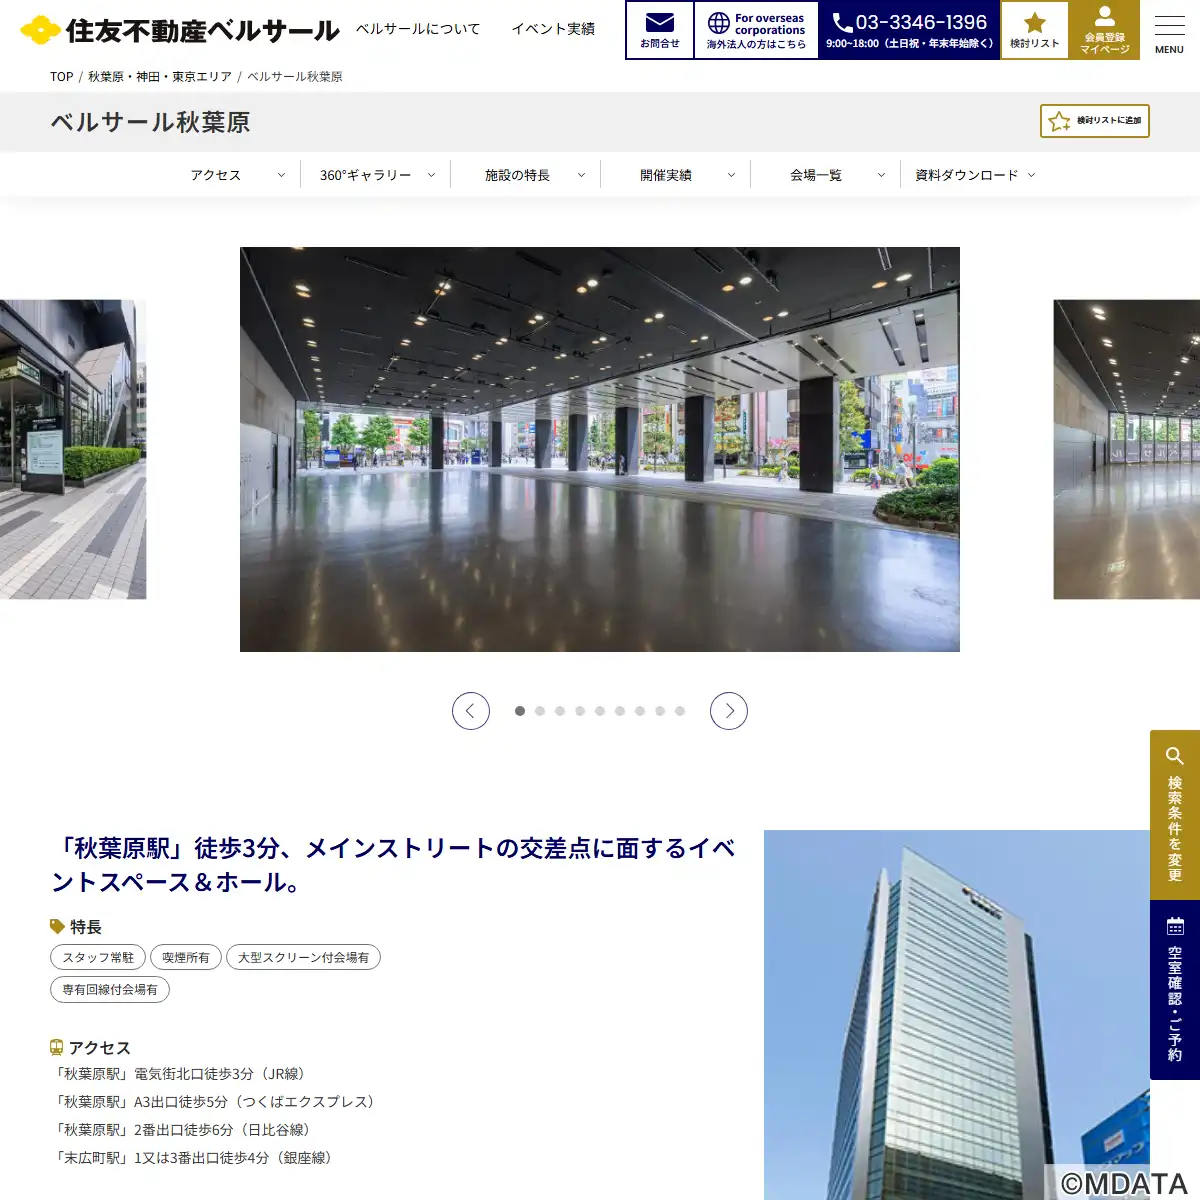Viewport: 1200px width, 1200px height.
Task: Open the 検索条件を変更 side tab
Action: click(1175, 815)
